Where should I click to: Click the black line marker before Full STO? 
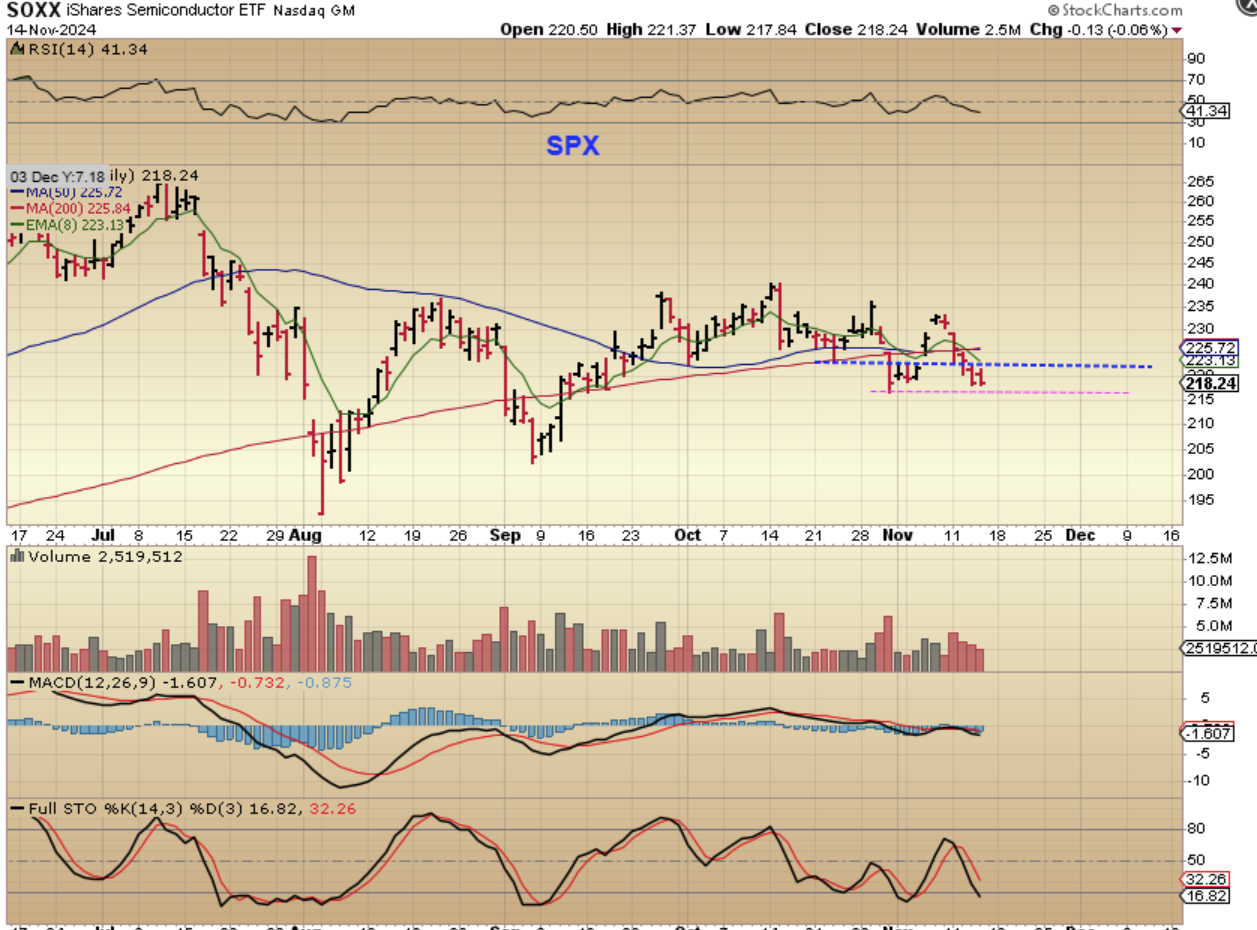click(x=17, y=806)
